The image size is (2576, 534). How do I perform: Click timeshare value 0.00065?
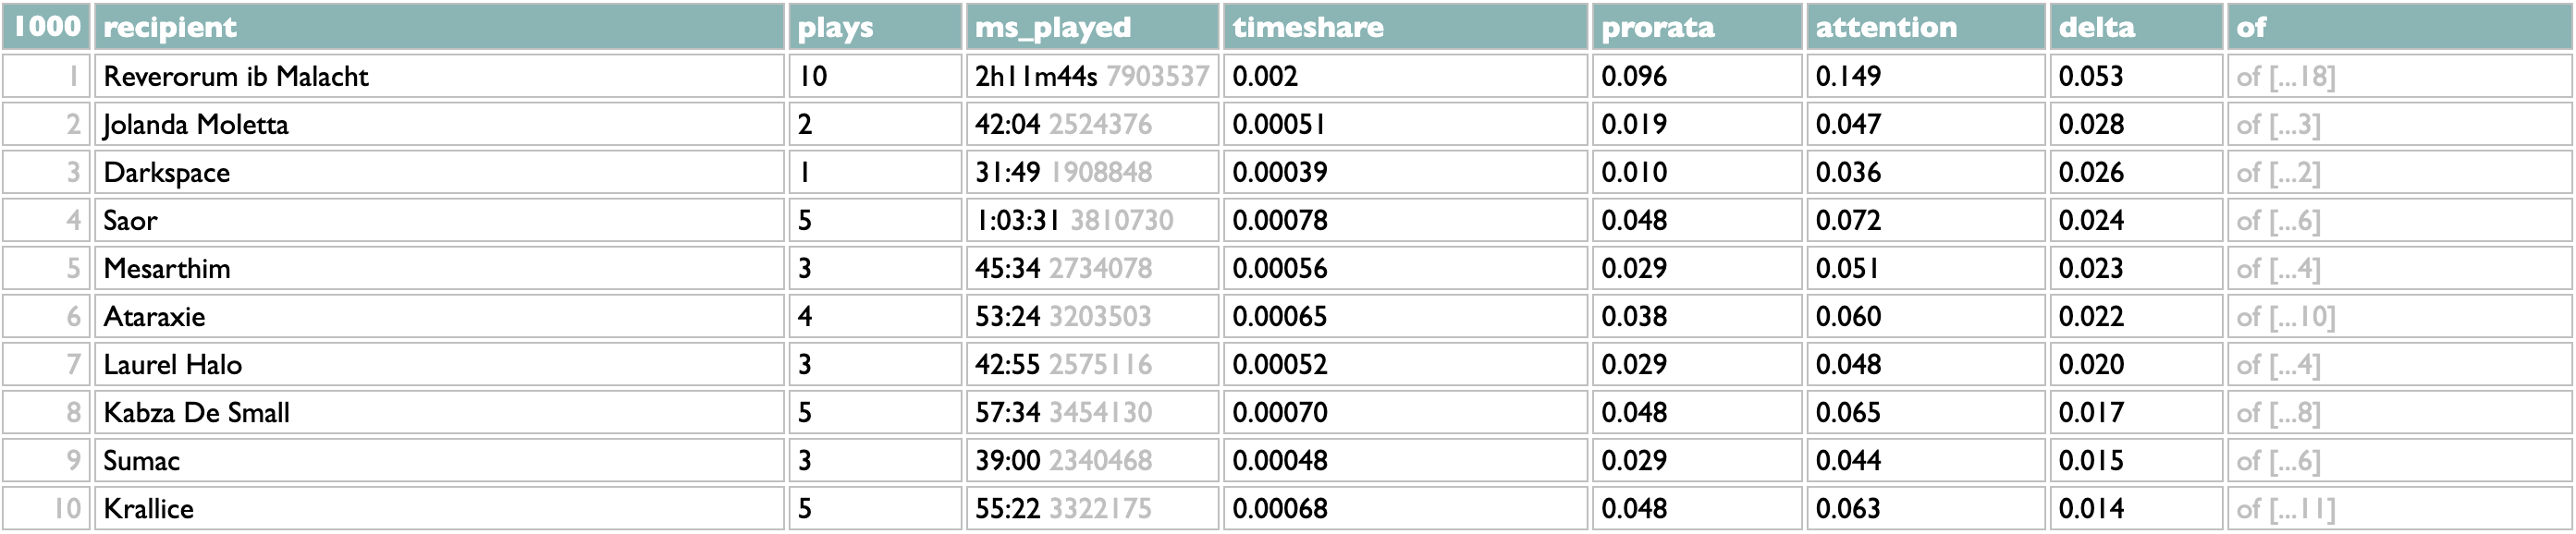1280,316
